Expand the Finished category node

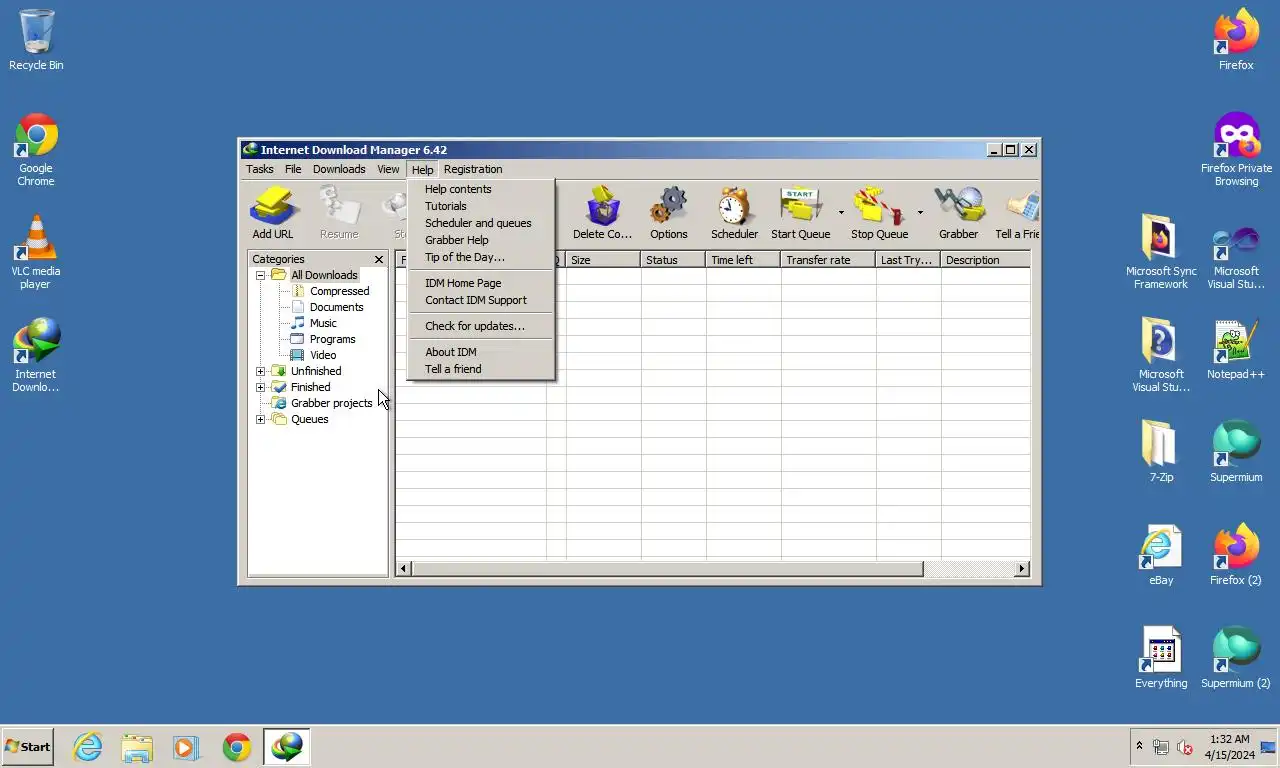point(260,387)
